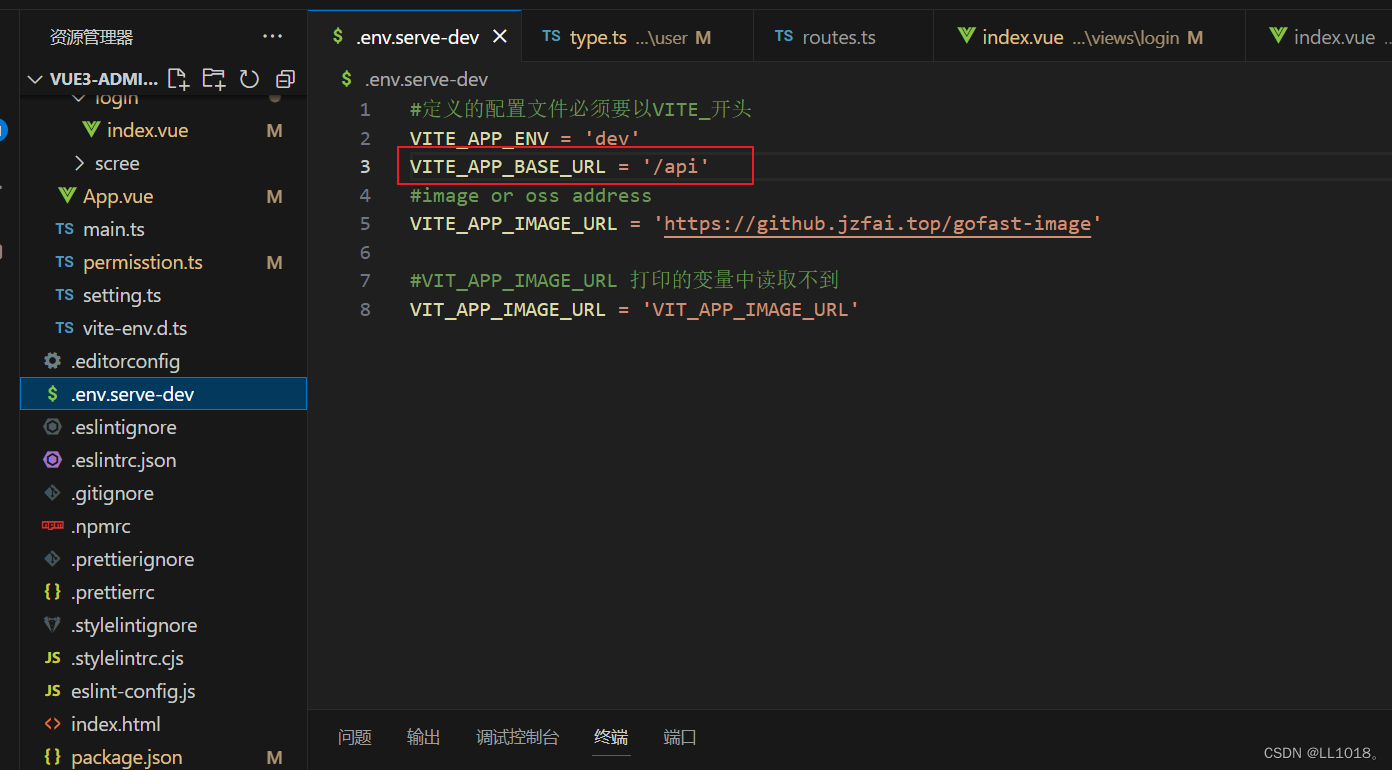Click the New File icon in explorer header
Image resolution: width=1392 pixels, height=770 pixels.
[x=178, y=79]
